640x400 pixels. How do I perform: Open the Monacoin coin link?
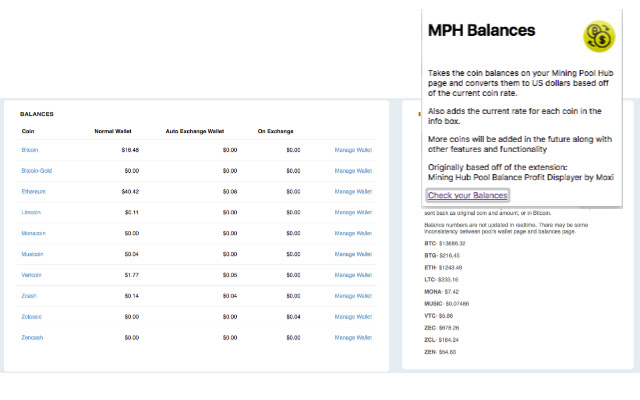pyautogui.click(x=33, y=233)
